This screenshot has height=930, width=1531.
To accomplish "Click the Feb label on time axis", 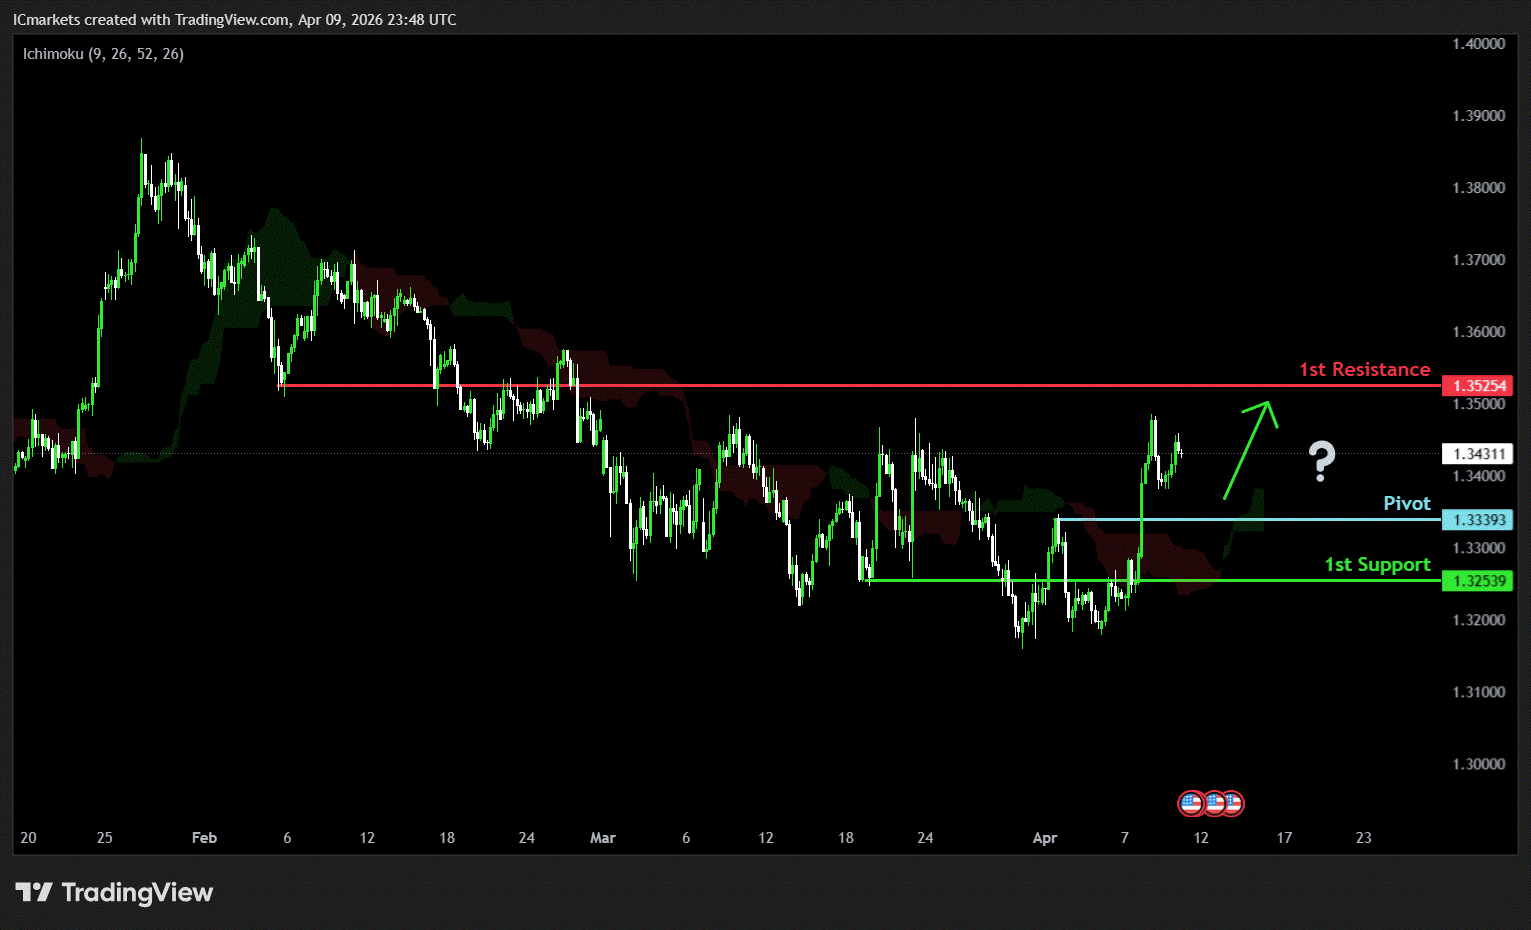I will (x=204, y=838).
